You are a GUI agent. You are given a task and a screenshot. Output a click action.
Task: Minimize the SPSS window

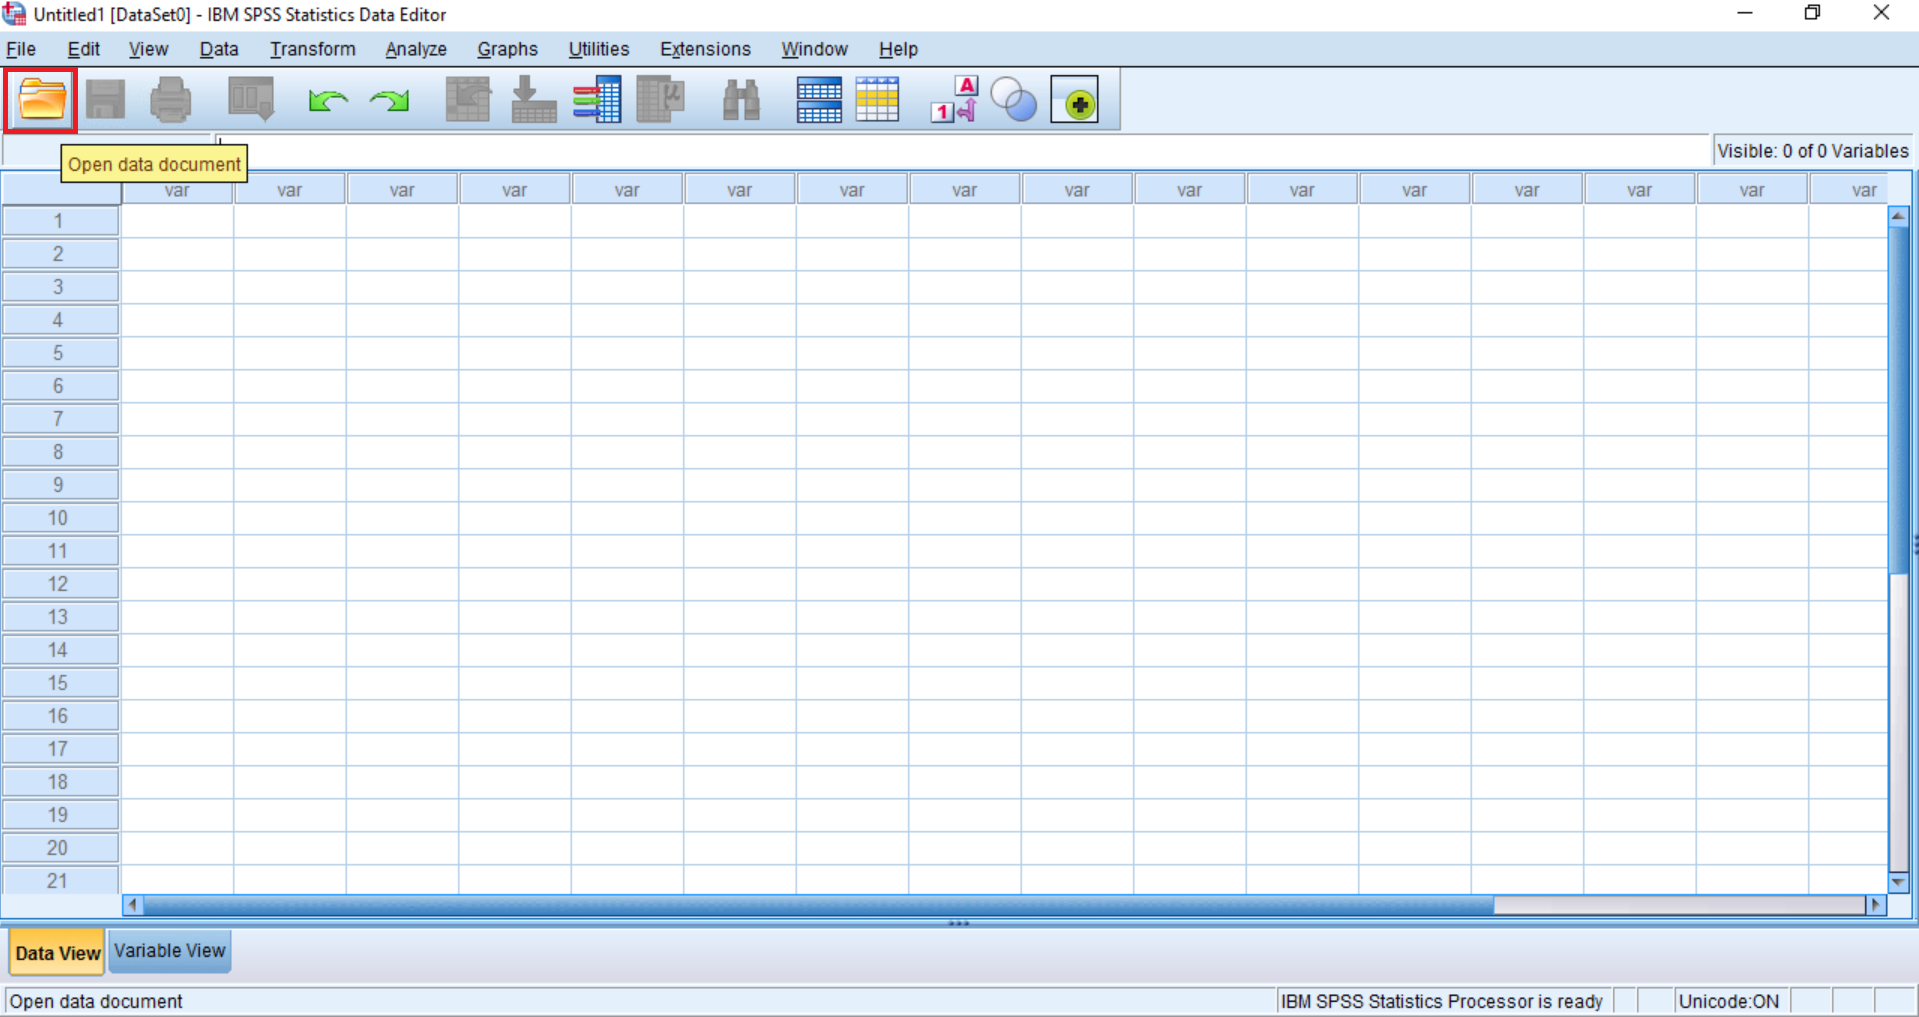point(1745,14)
